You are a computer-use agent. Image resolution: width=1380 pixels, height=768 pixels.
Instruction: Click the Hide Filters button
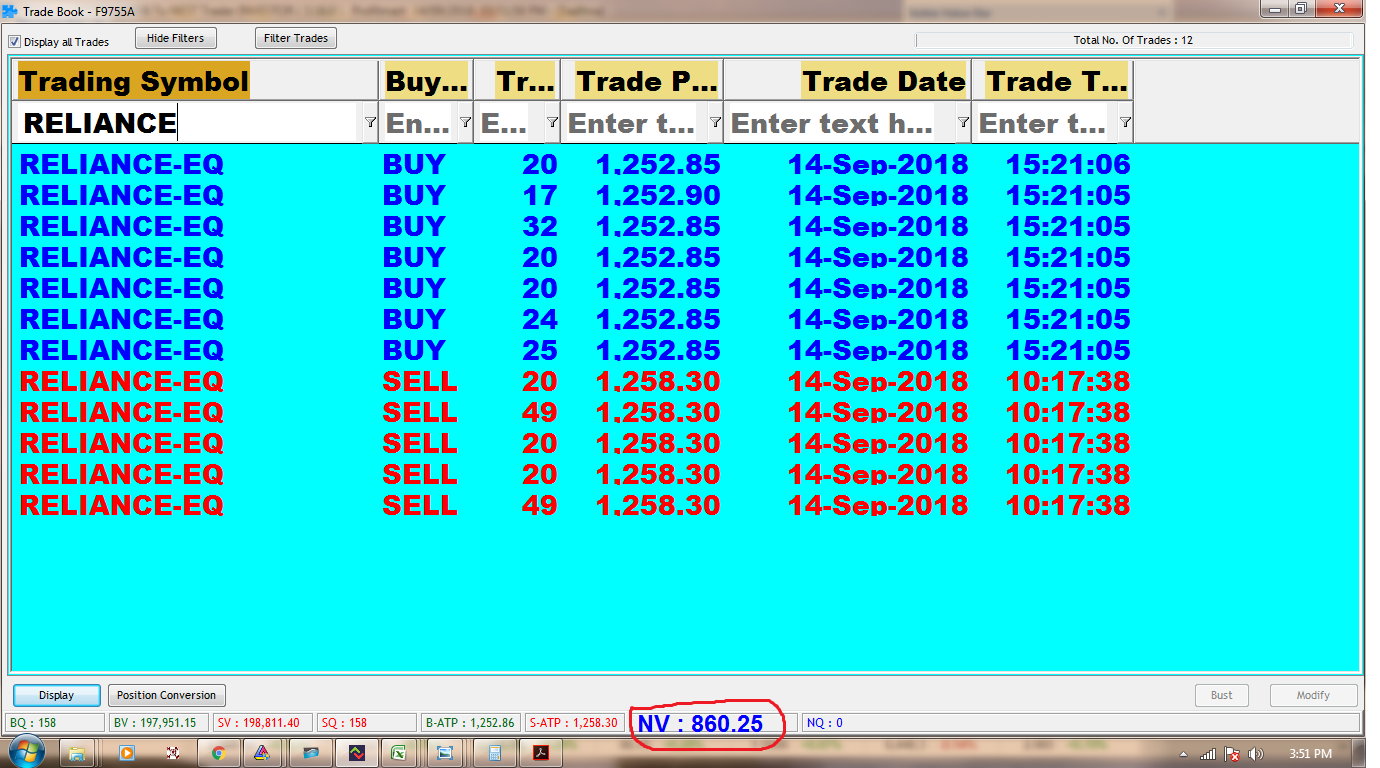point(175,39)
